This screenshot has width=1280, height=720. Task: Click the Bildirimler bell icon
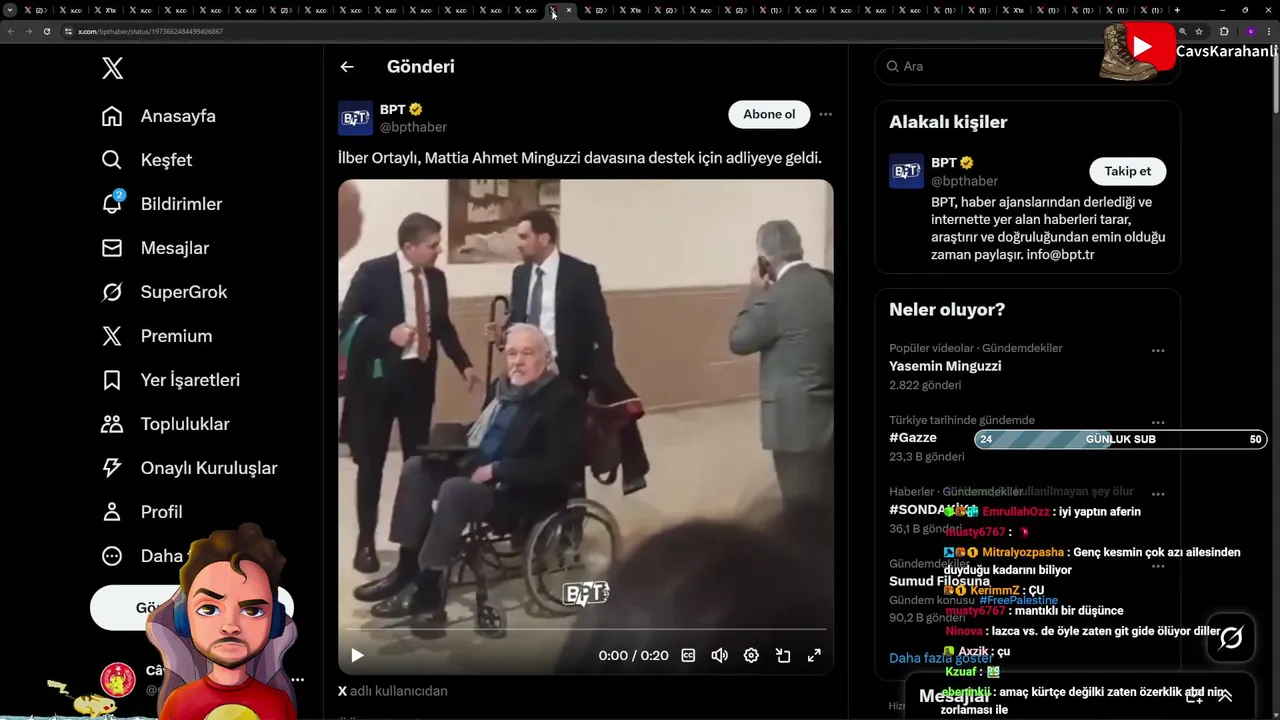click(112, 204)
